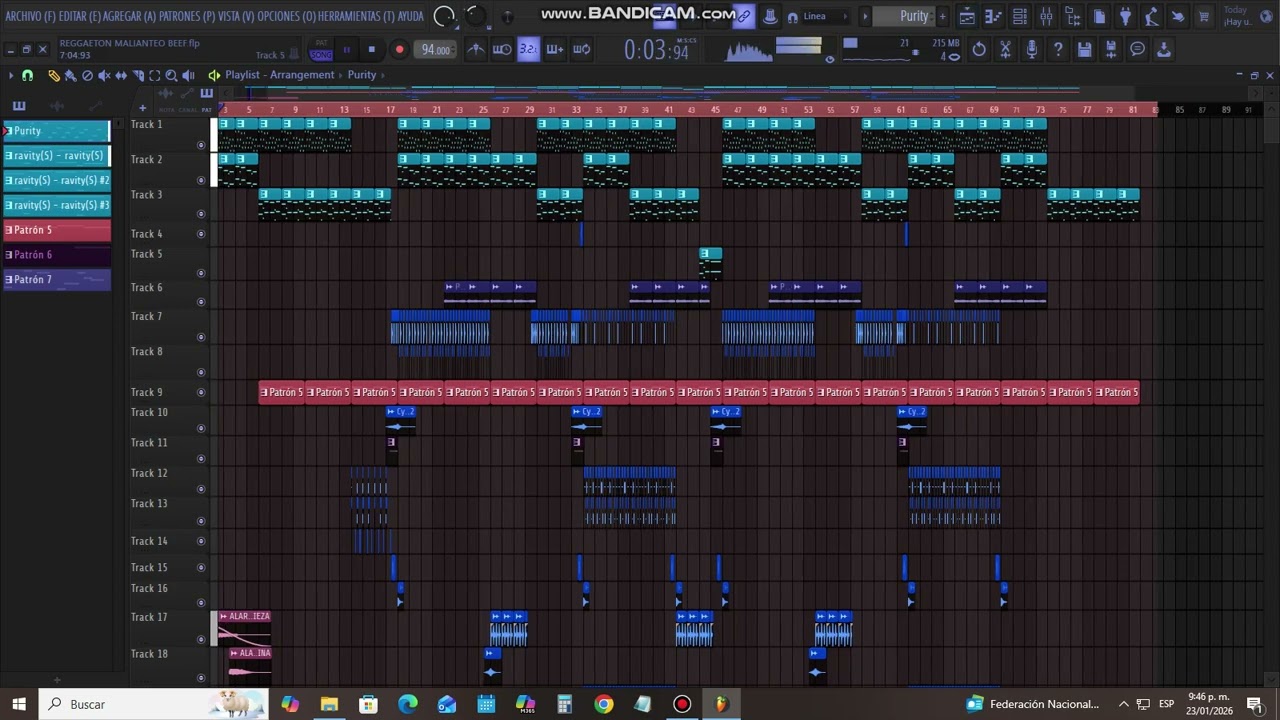This screenshot has height=720, width=1280.
Task: Save the project with the floppy icon
Action: point(1084,49)
